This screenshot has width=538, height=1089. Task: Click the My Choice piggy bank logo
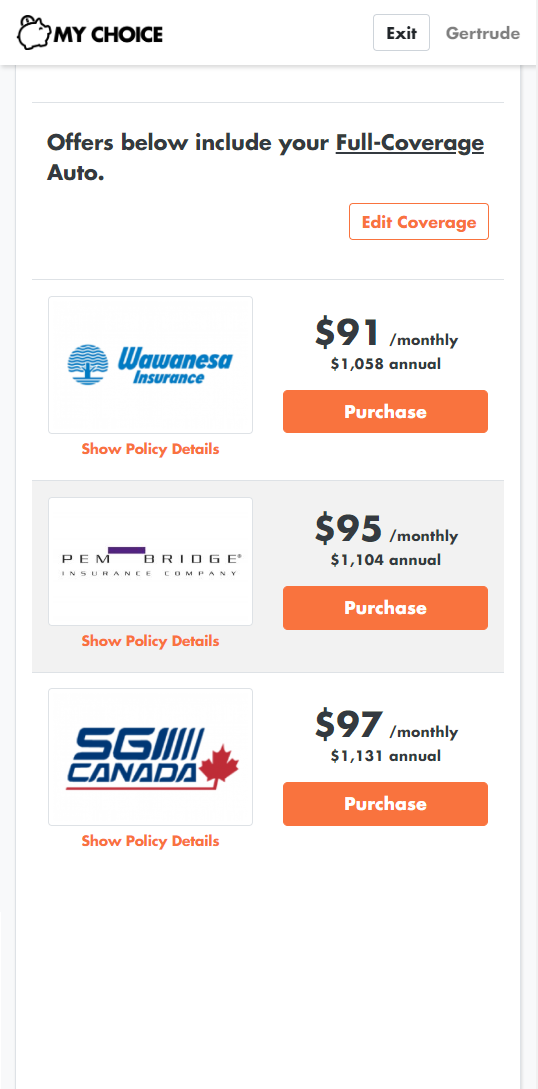[90, 33]
